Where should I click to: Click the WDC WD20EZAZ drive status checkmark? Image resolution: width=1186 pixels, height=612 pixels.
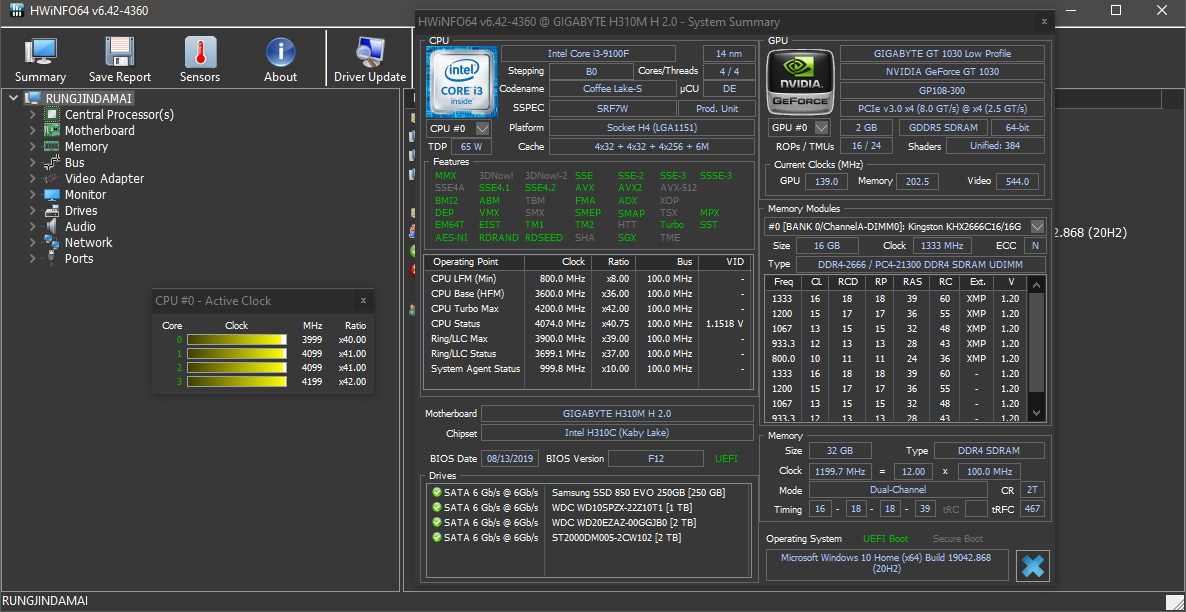pyautogui.click(x=436, y=522)
